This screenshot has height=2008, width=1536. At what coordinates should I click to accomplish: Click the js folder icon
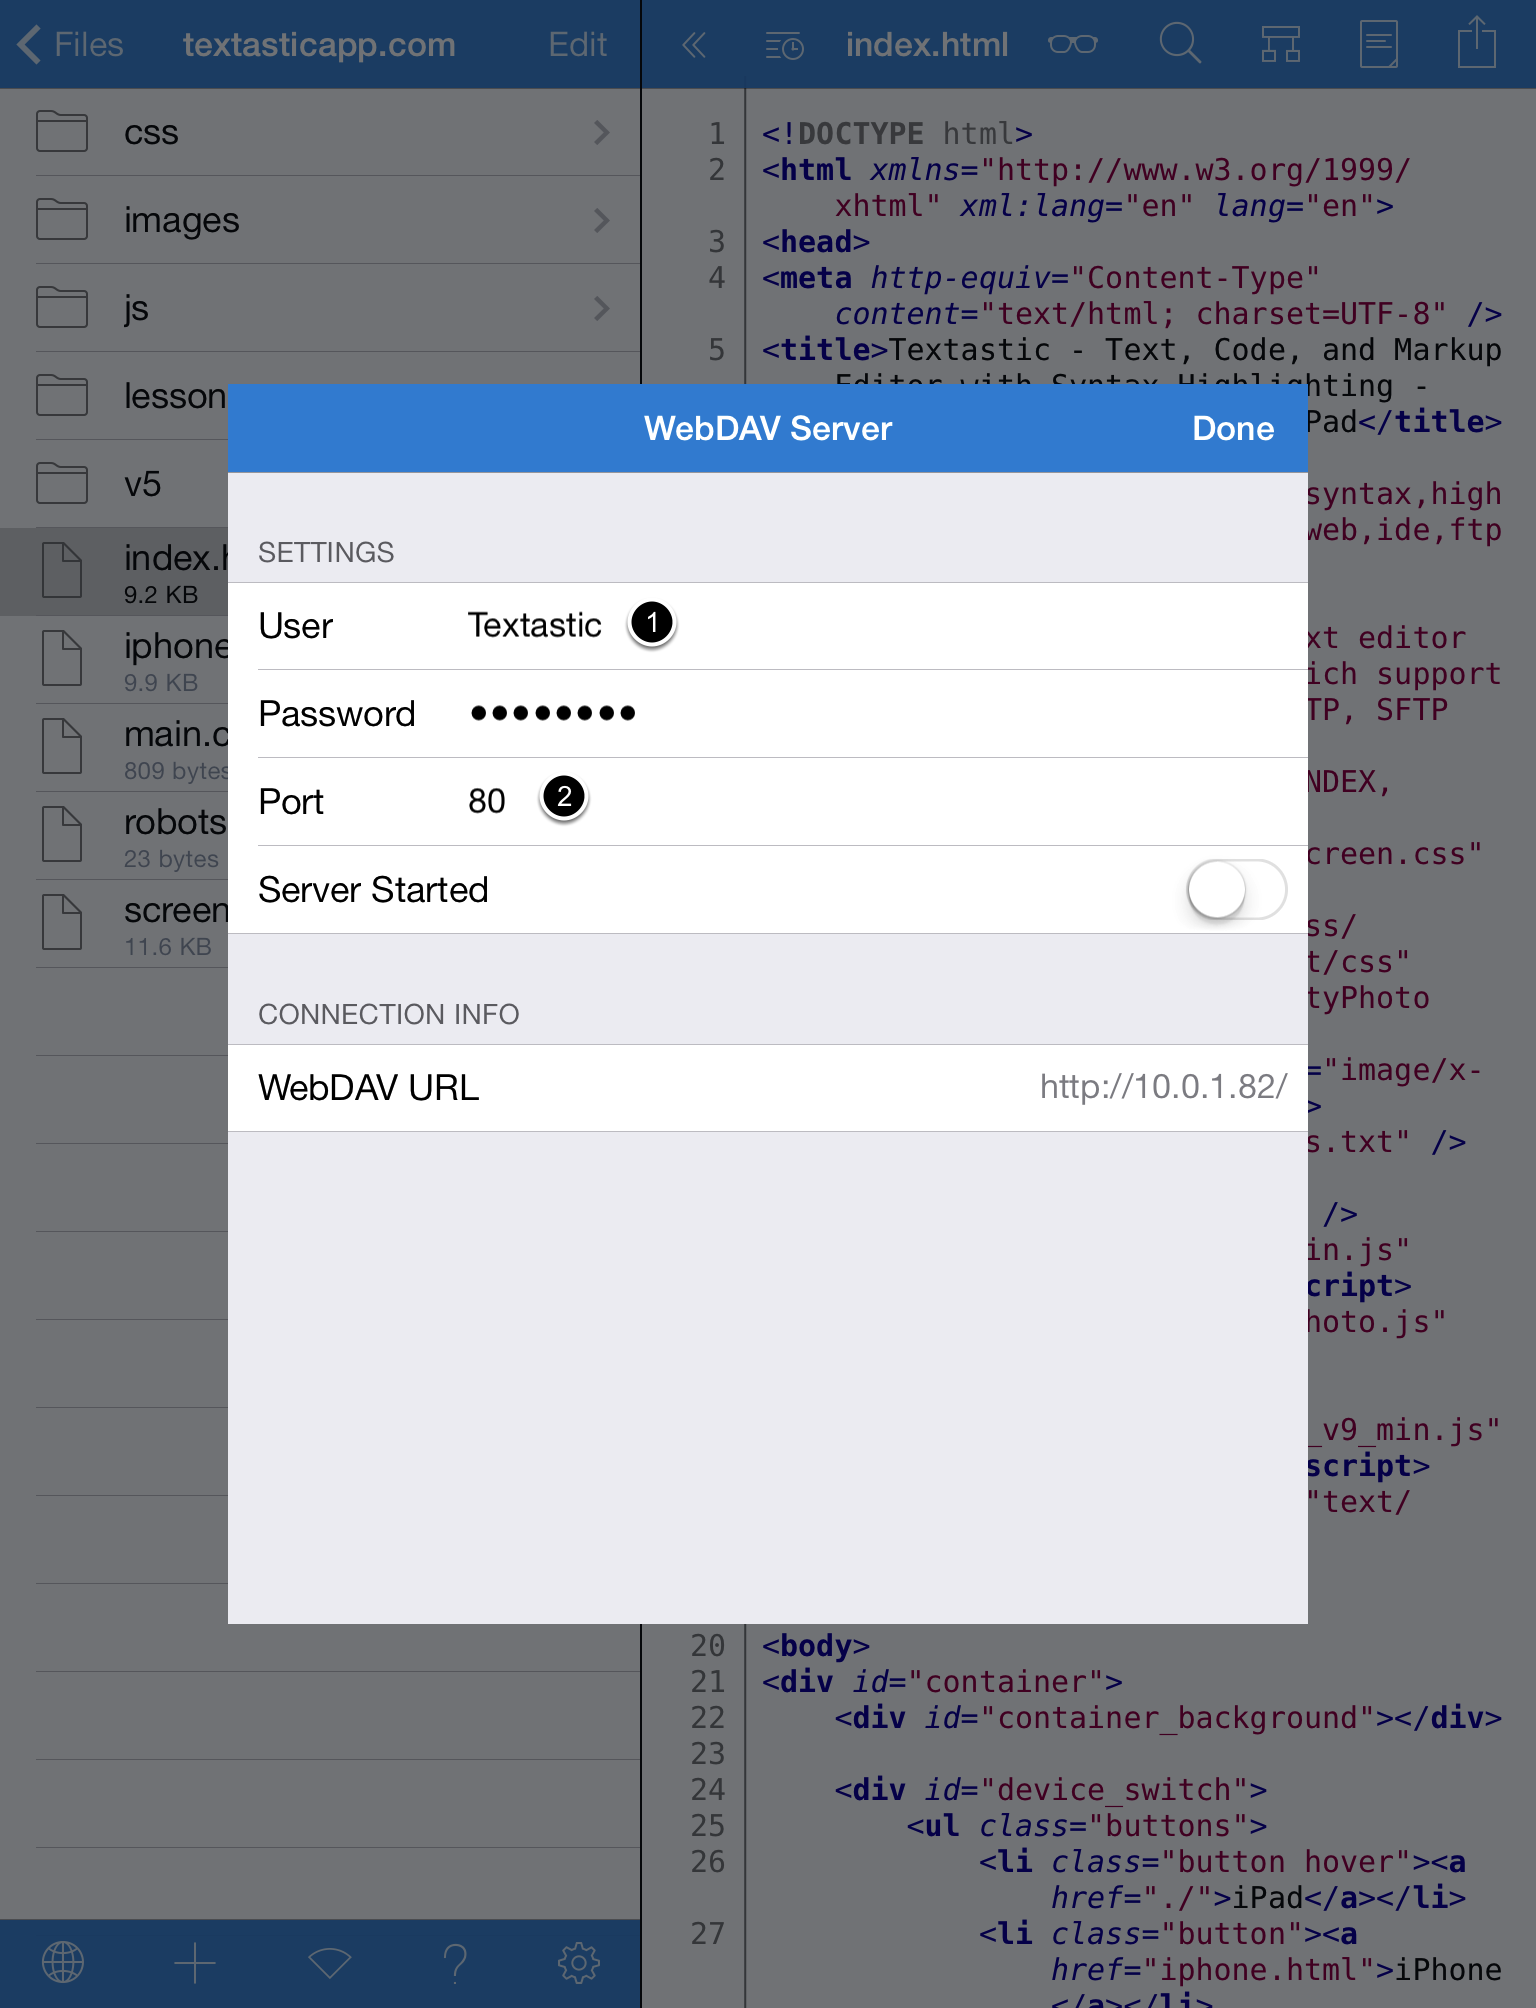[62, 307]
